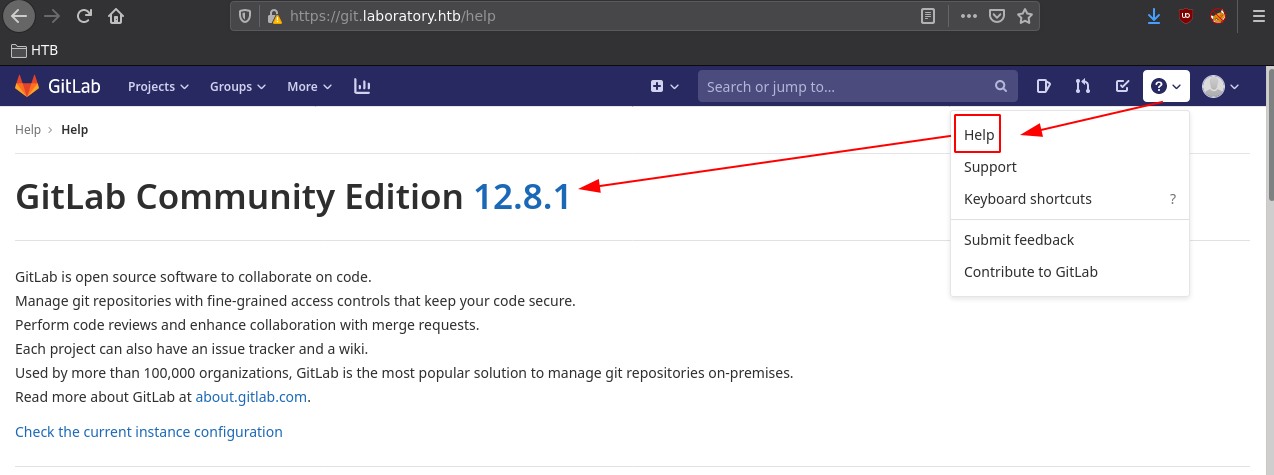Open the instance activity chart icon

coord(362,87)
